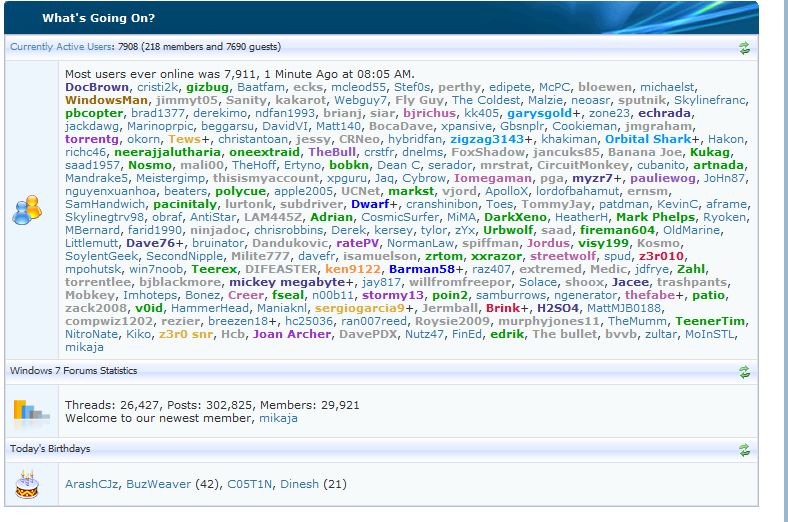Click Jacee username
The image size is (788, 522).
(x=630, y=282)
